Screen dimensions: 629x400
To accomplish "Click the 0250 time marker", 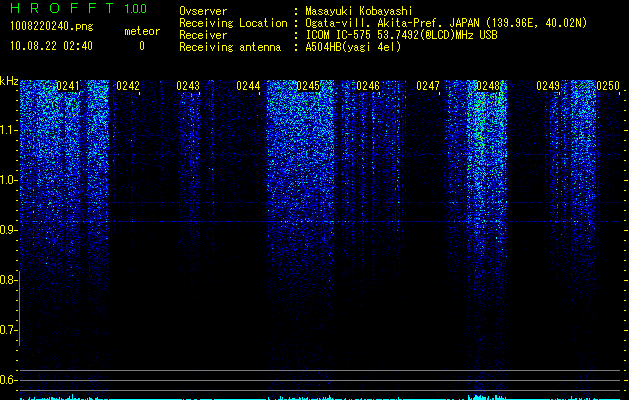I will (x=608, y=86).
